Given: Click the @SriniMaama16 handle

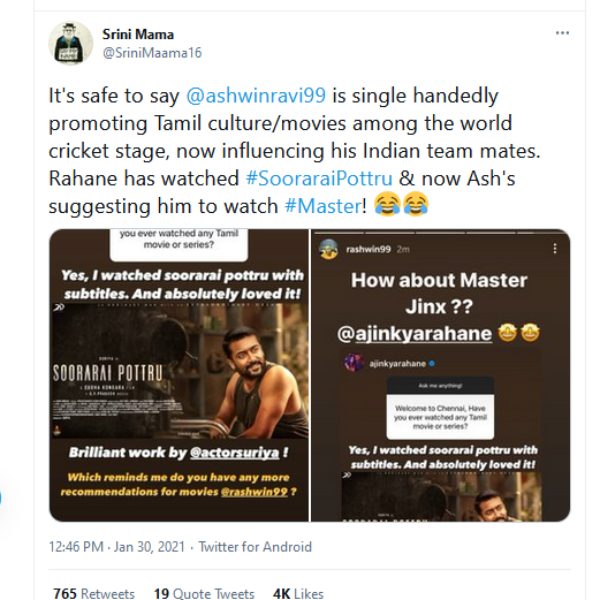Looking at the screenshot, I should [144, 52].
